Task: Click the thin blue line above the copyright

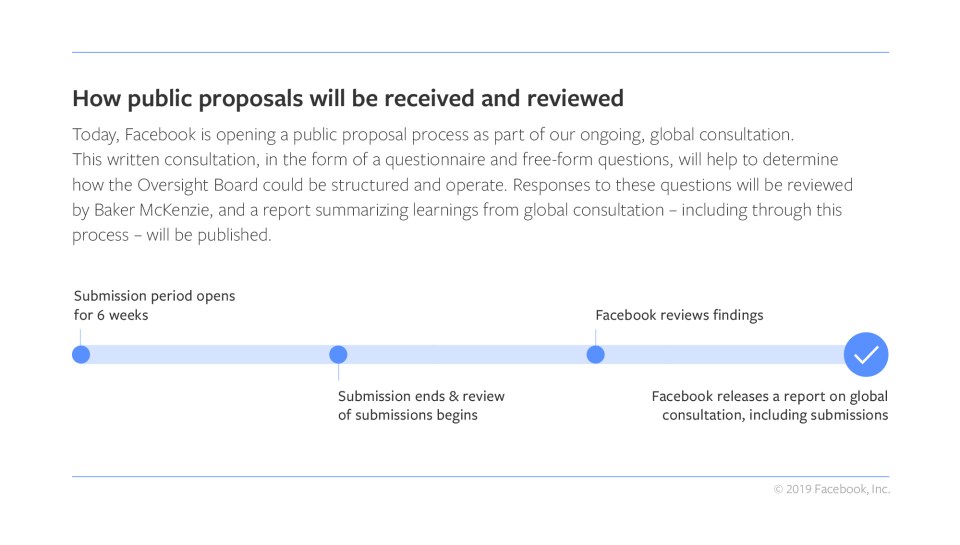Action: (480, 476)
